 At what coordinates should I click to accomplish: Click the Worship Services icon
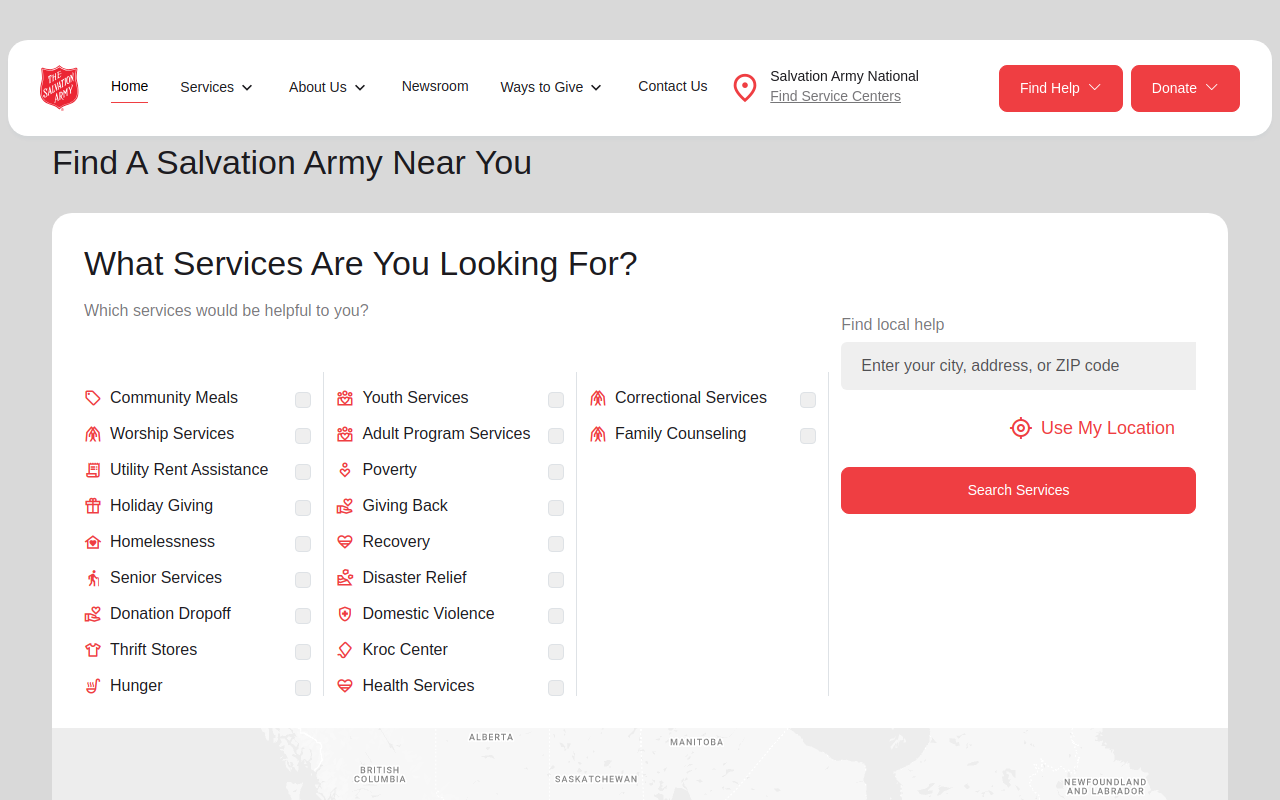93,434
